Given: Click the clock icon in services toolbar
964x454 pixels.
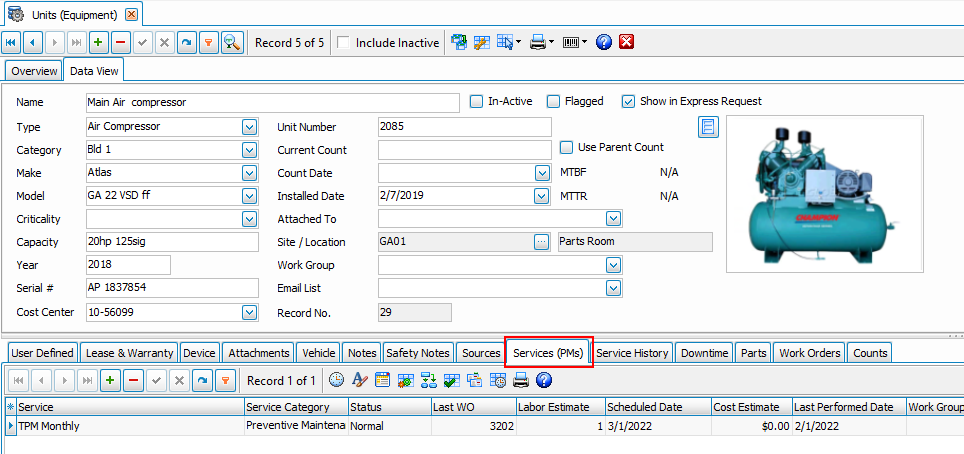Looking at the screenshot, I should (336, 380).
